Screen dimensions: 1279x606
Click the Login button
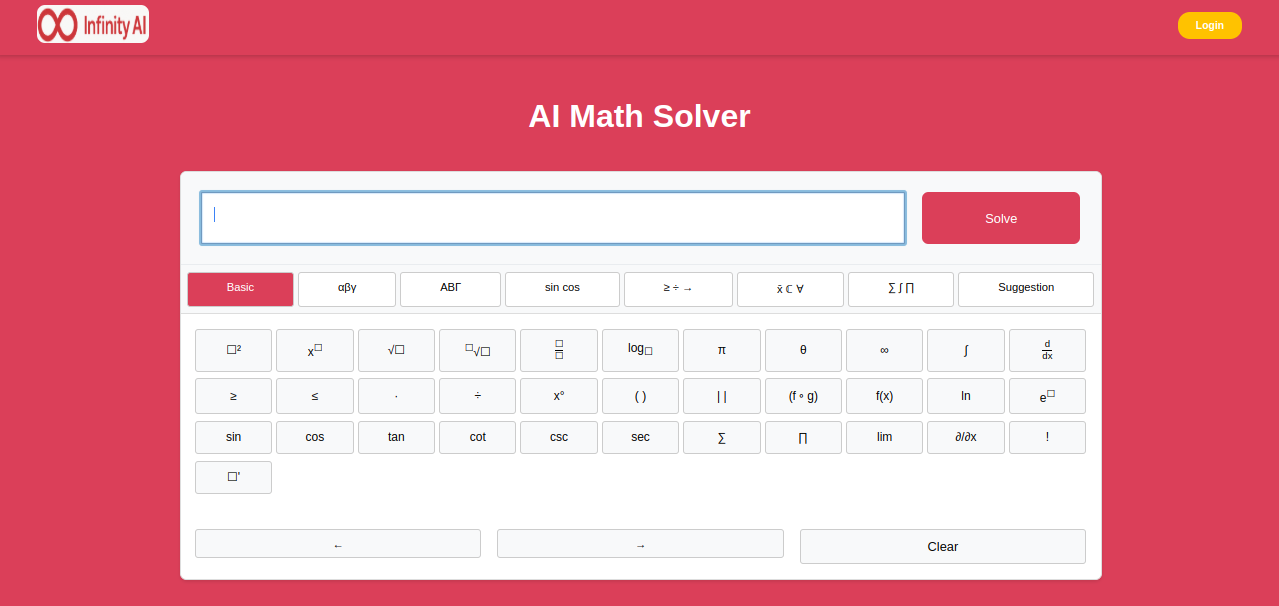tap(1209, 25)
